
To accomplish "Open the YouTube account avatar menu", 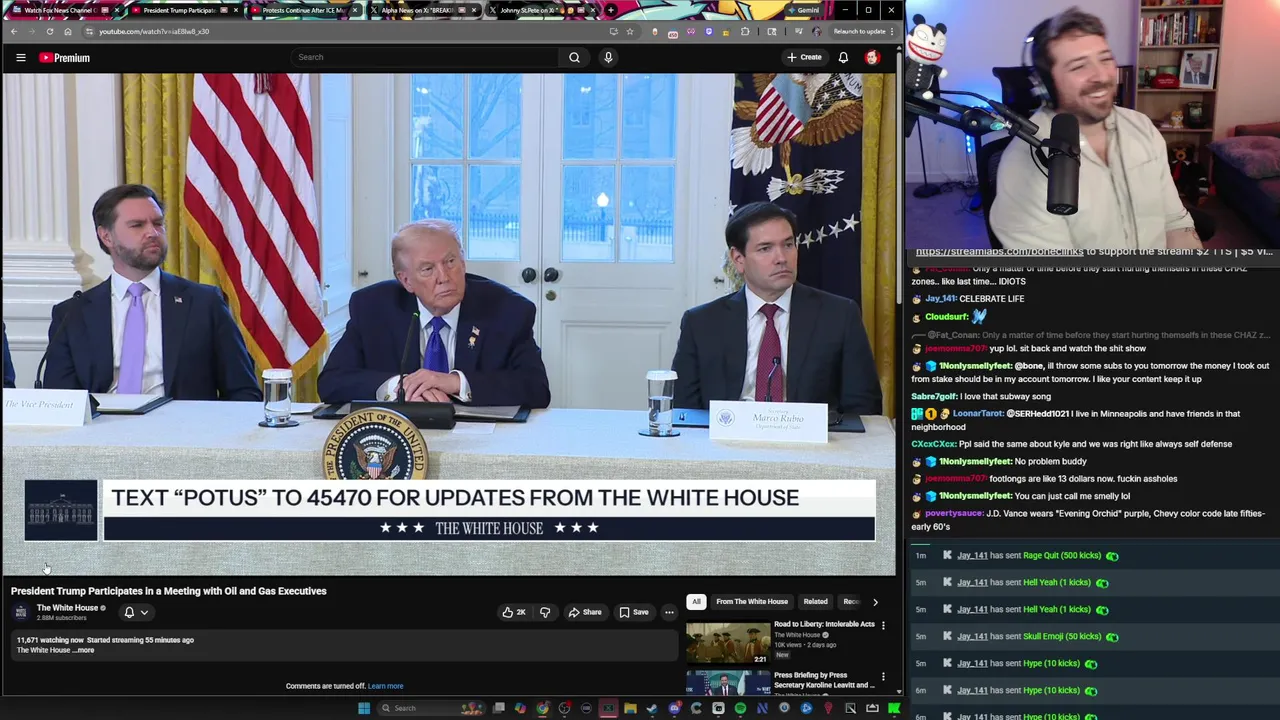I will (872, 57).
